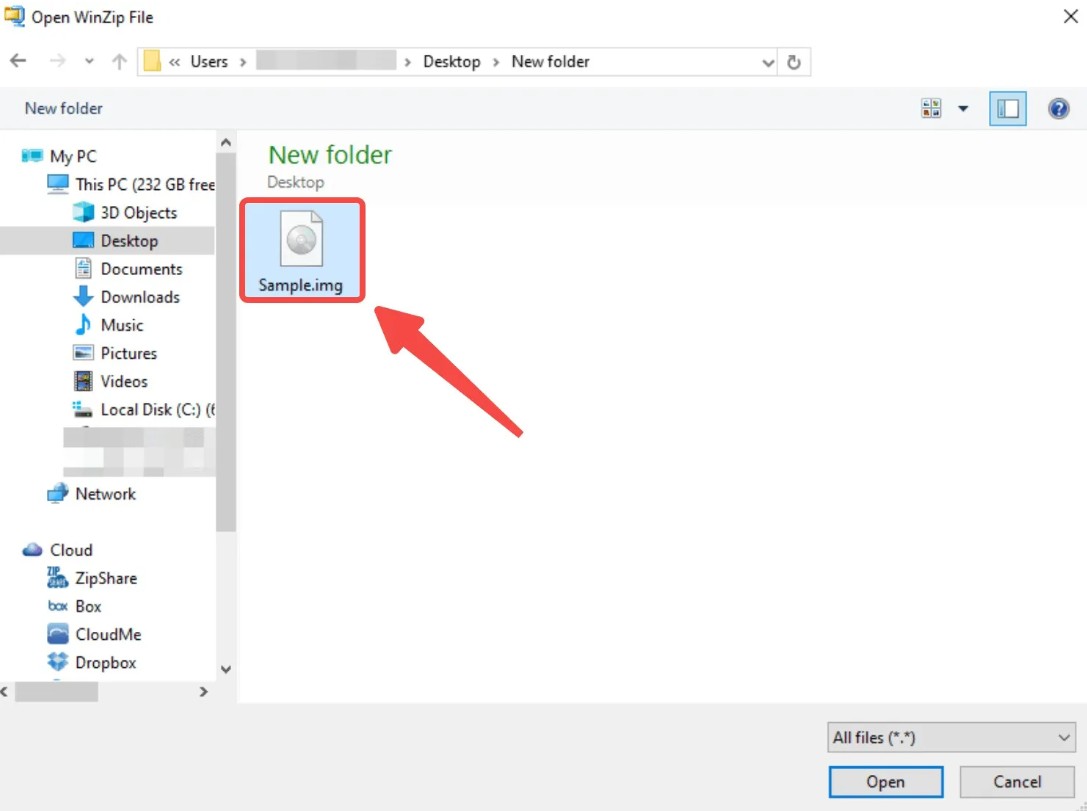Click Desktop in the address path
This screenshot has height=811, width=1087.
451,62
